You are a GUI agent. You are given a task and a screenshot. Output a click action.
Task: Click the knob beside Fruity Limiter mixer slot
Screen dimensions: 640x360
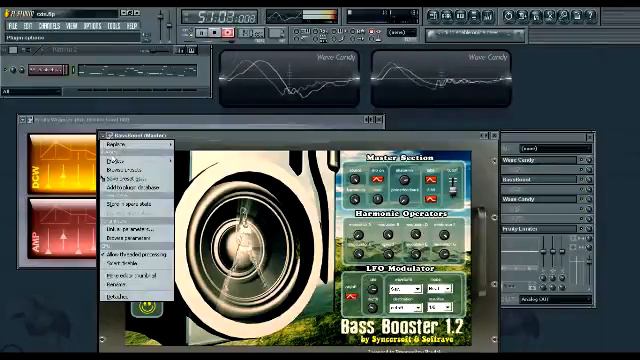click(589, 229)
